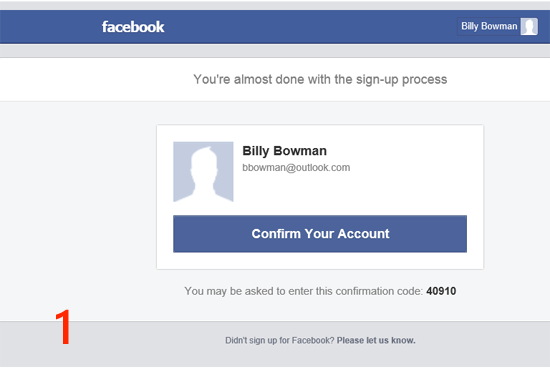Select the large profile silhouette picture
The width and height of the screenshot is (550, 372).
[x=203, y=171]
